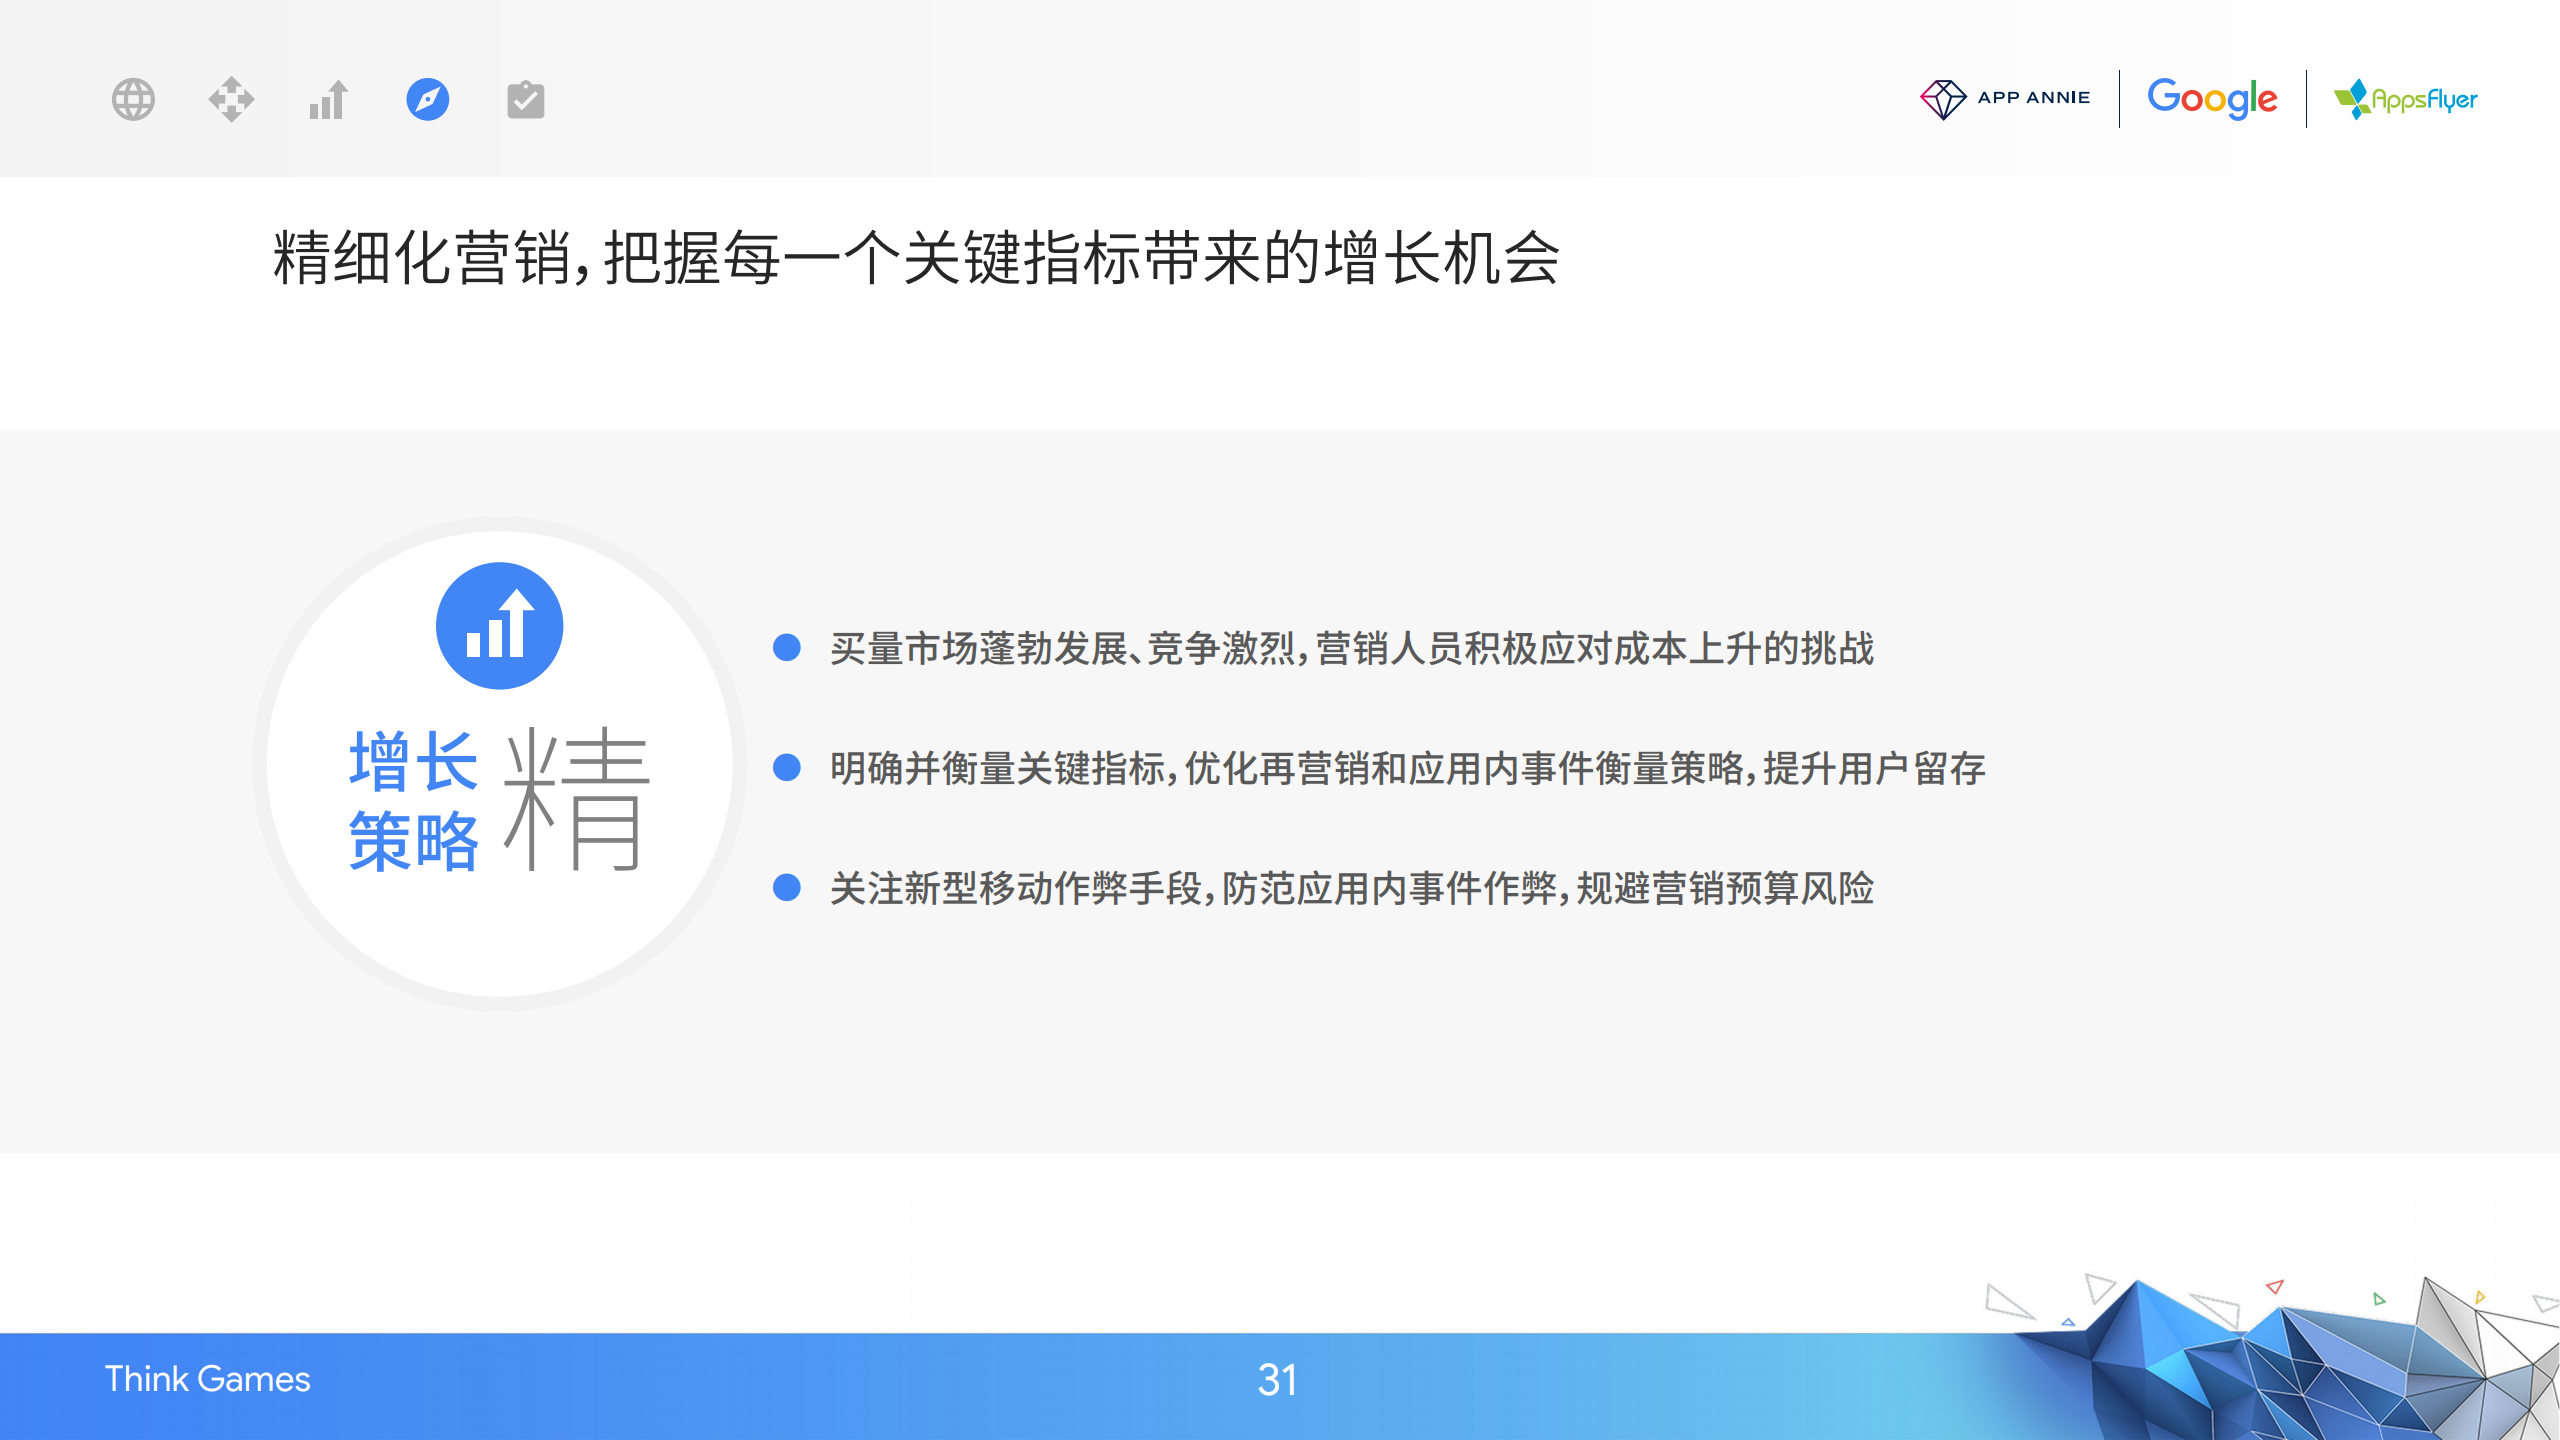The width and height of the screenshot is (2560, 1440).
Task: Click the first bullet point dot
Action: (x=787, y=648)
